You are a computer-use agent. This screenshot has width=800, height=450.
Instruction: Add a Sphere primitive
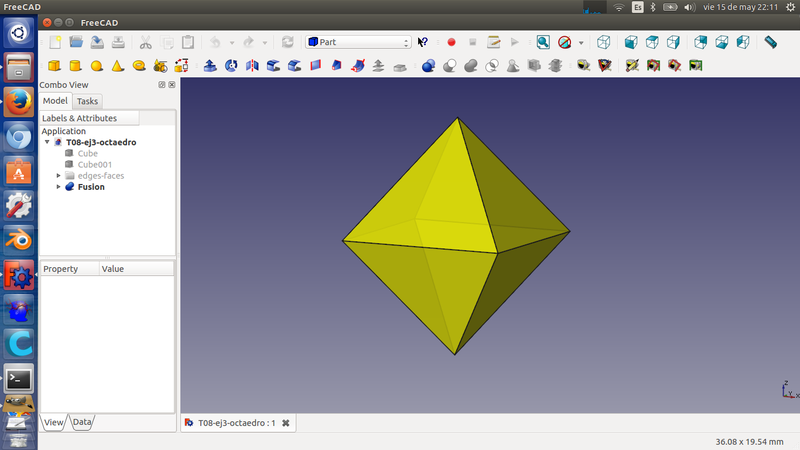coord(96,66)
